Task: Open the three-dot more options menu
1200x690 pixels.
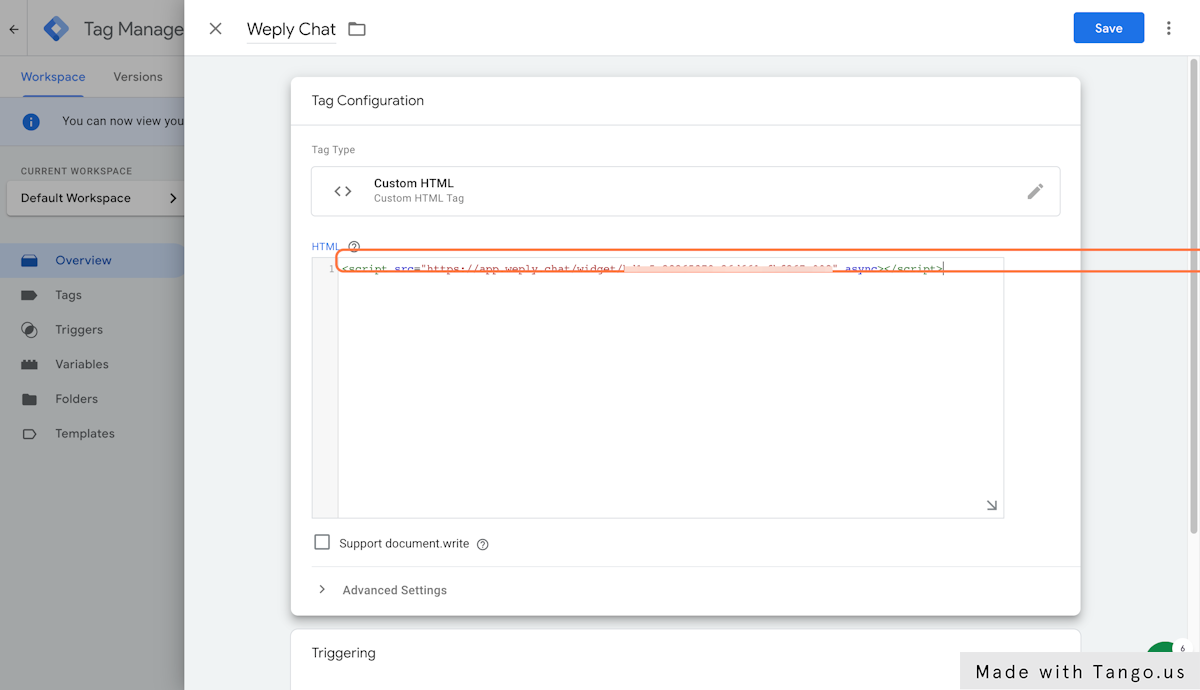Action: click(1168, 28)
